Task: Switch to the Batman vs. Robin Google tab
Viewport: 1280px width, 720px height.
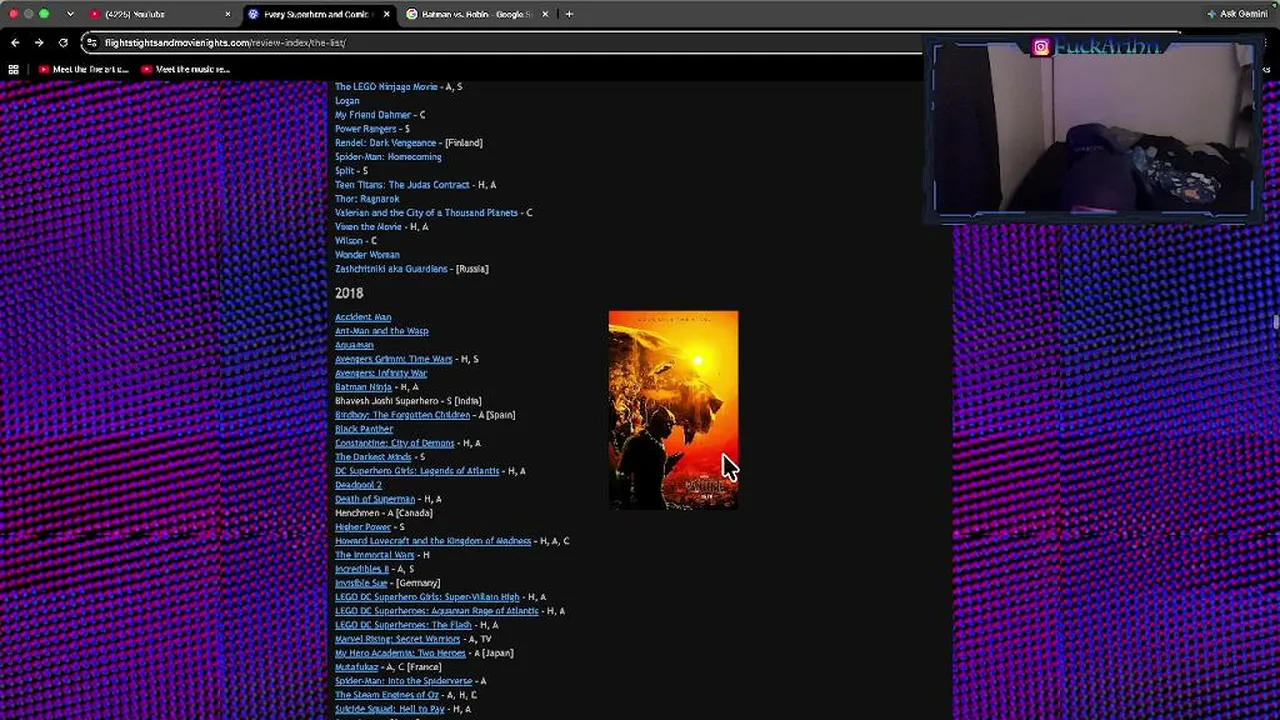Action: pyautogui.click(x=478, y=14)
